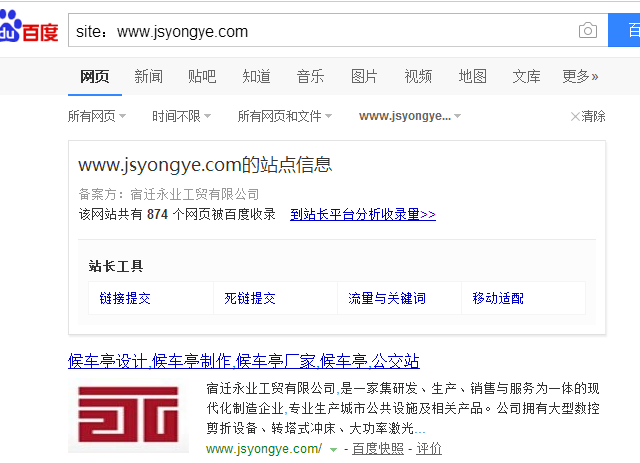This screenshot has height=463, width=640.
Task: Open the 百度快照 cached link
Action: (x=378, y=449)
